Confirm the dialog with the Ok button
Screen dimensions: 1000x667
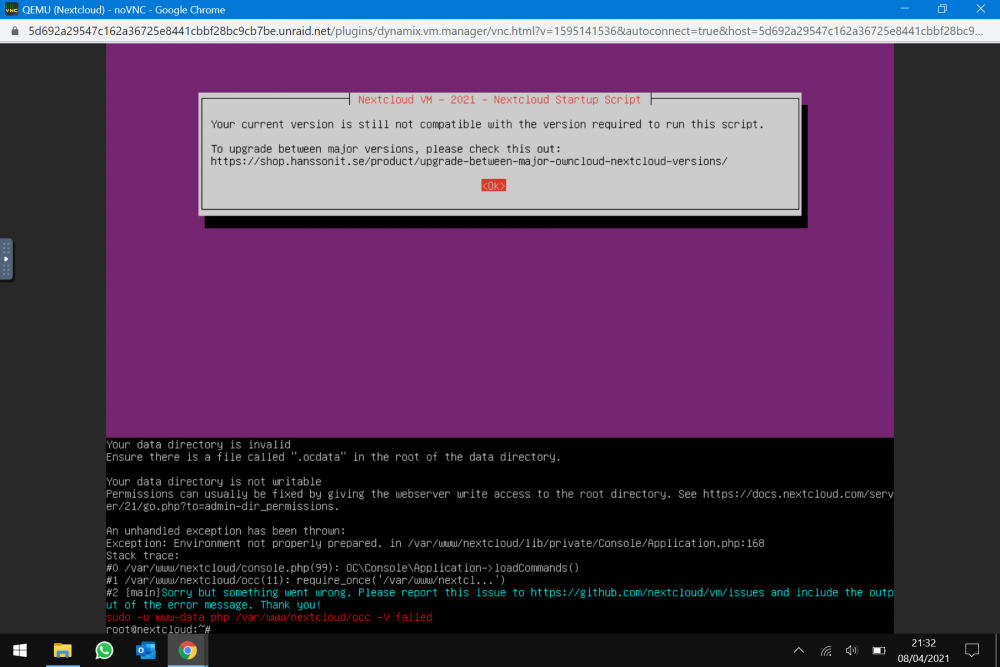pos(493,186)
